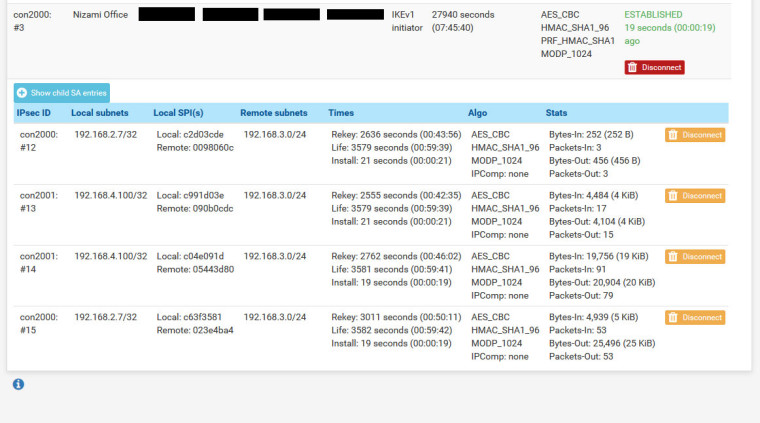The height and width of the screenshot is (423, 760).
Task: Disconnect child SA con2001 #14
Action: 695,257
